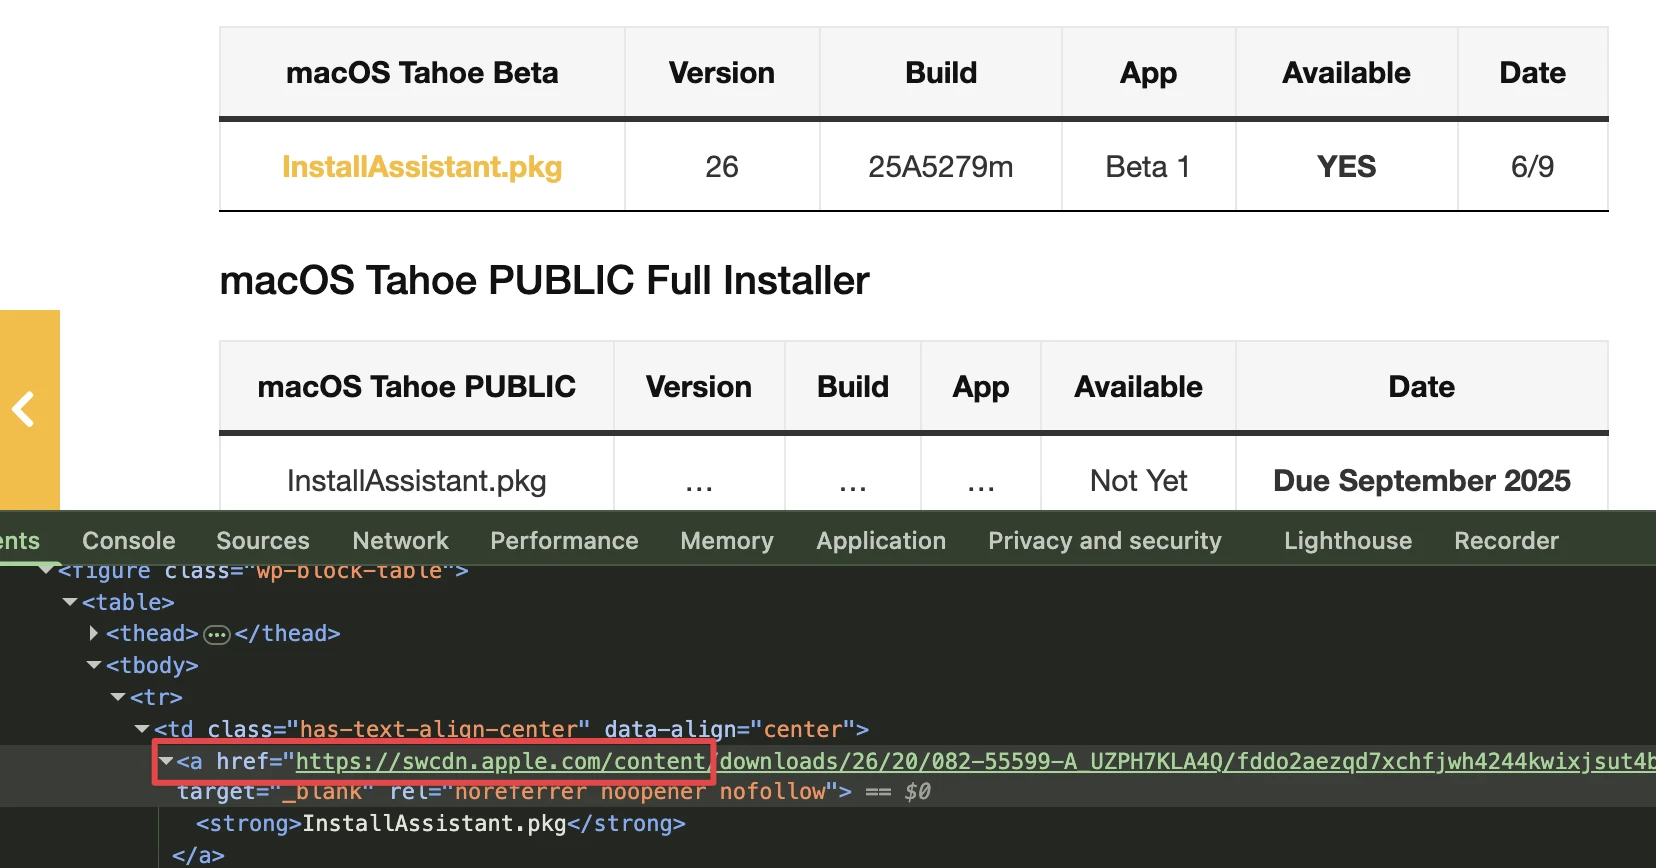Click the 6/9 date cell

click(x=1532, y=166)
